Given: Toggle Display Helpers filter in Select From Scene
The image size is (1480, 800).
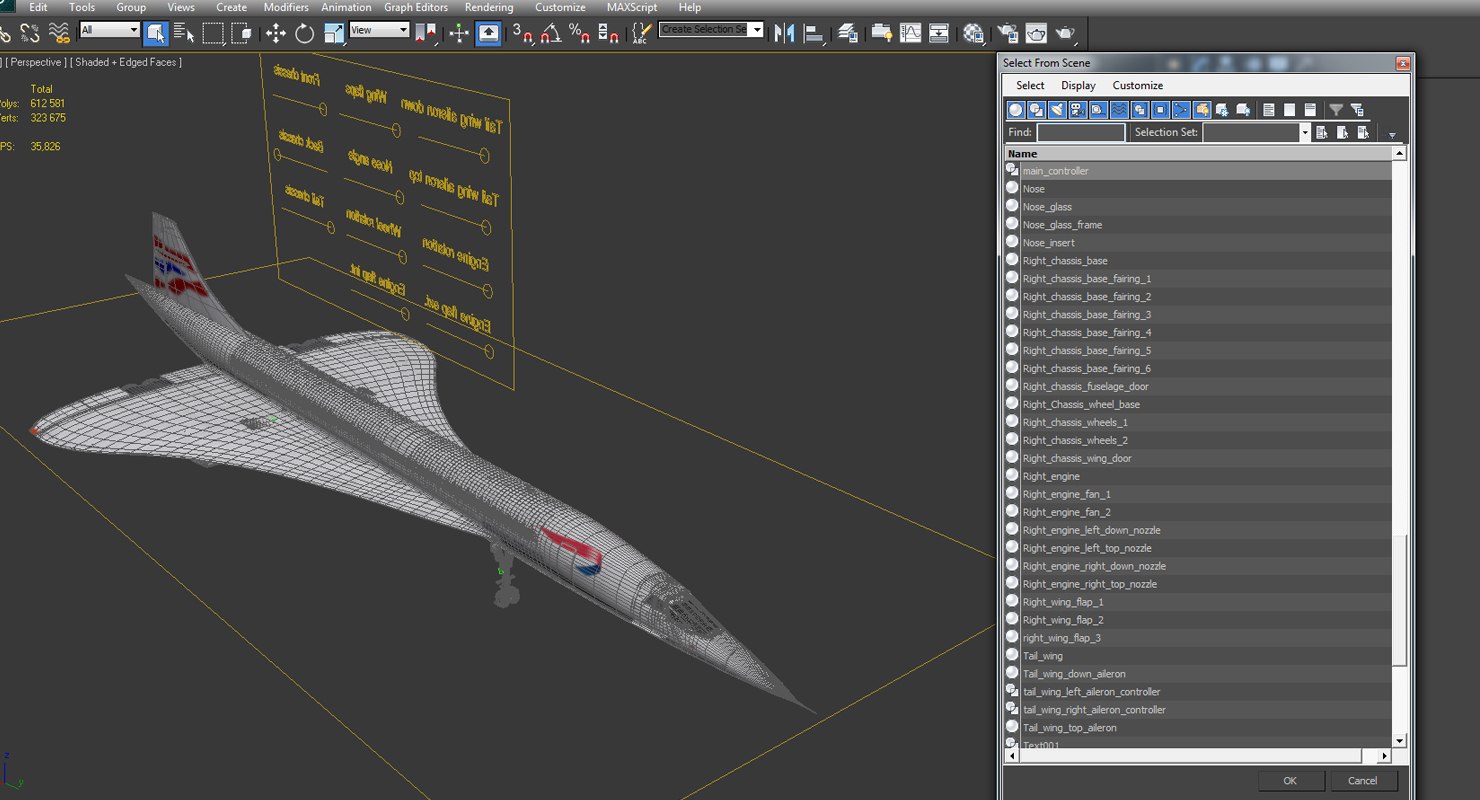Looking at the screenshot, I should coord(1099,110).
